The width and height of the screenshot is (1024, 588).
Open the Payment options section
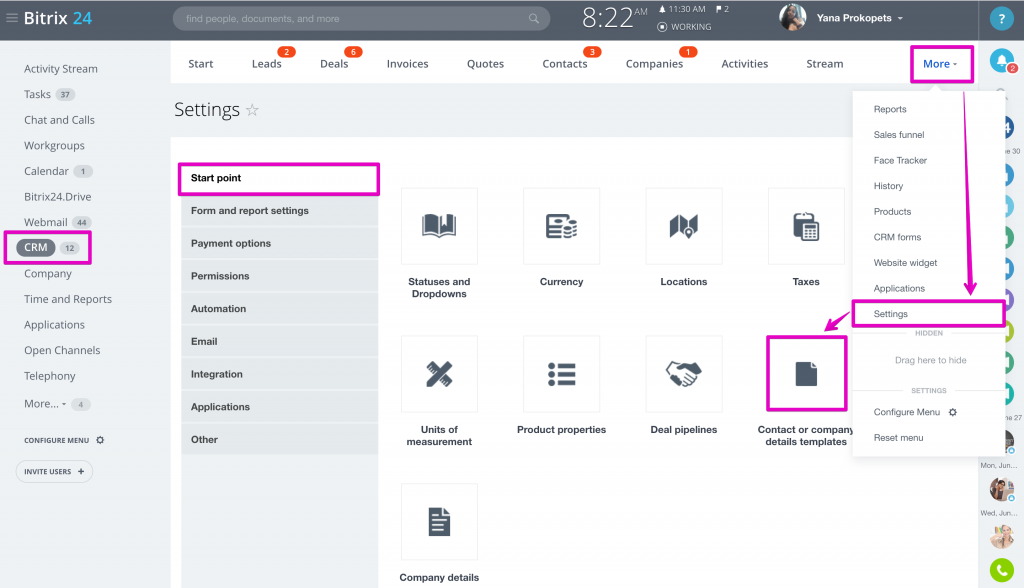(x=280, y=243)
